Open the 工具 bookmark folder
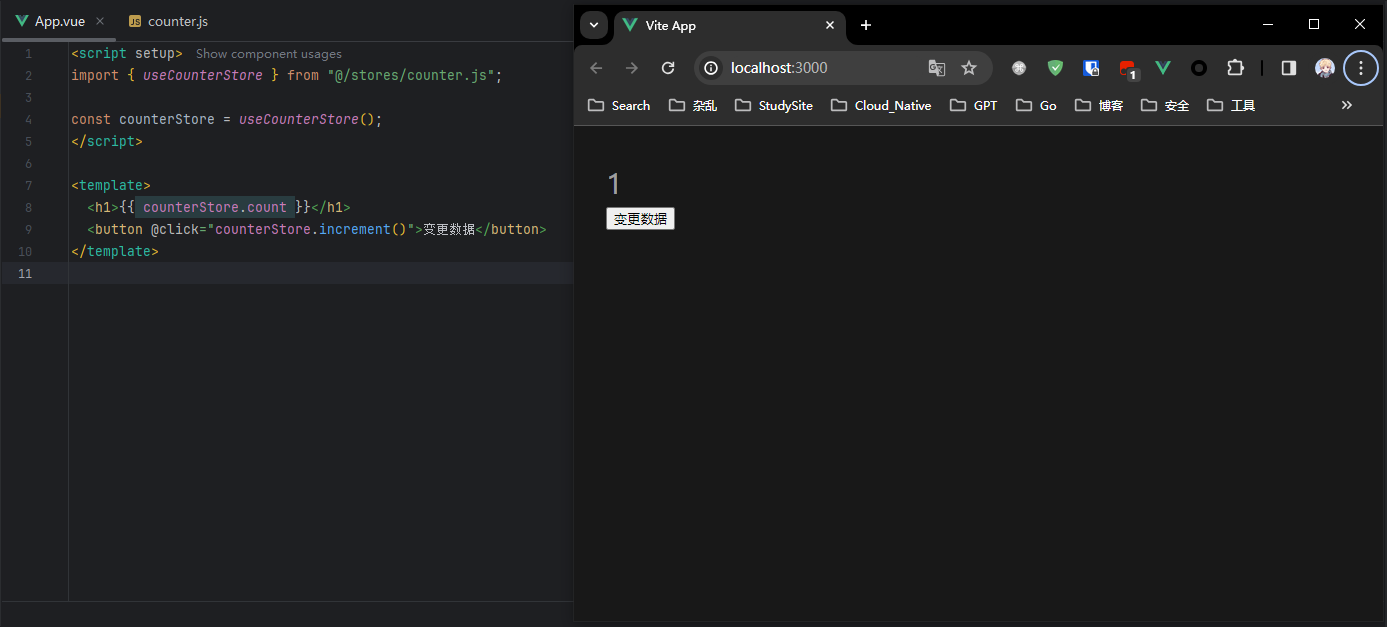 click(1231, 105)
